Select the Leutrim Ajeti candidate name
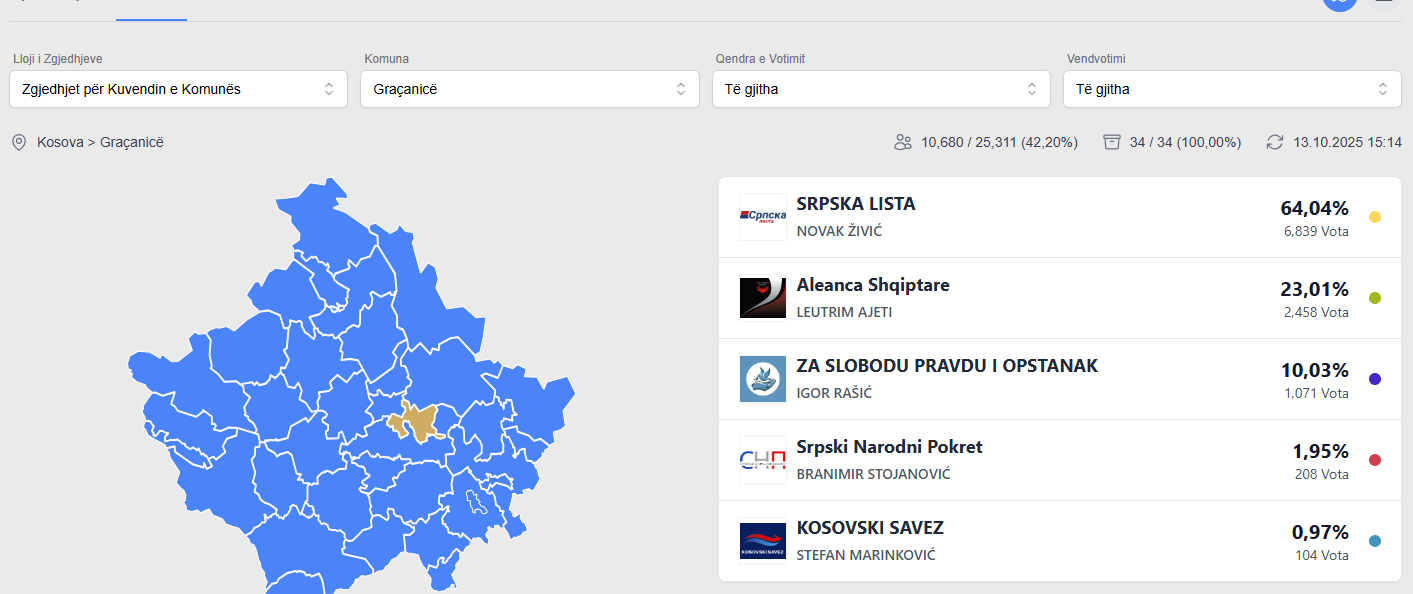Viewport: 1413px width, 594px height. click(x=844, y=312)
